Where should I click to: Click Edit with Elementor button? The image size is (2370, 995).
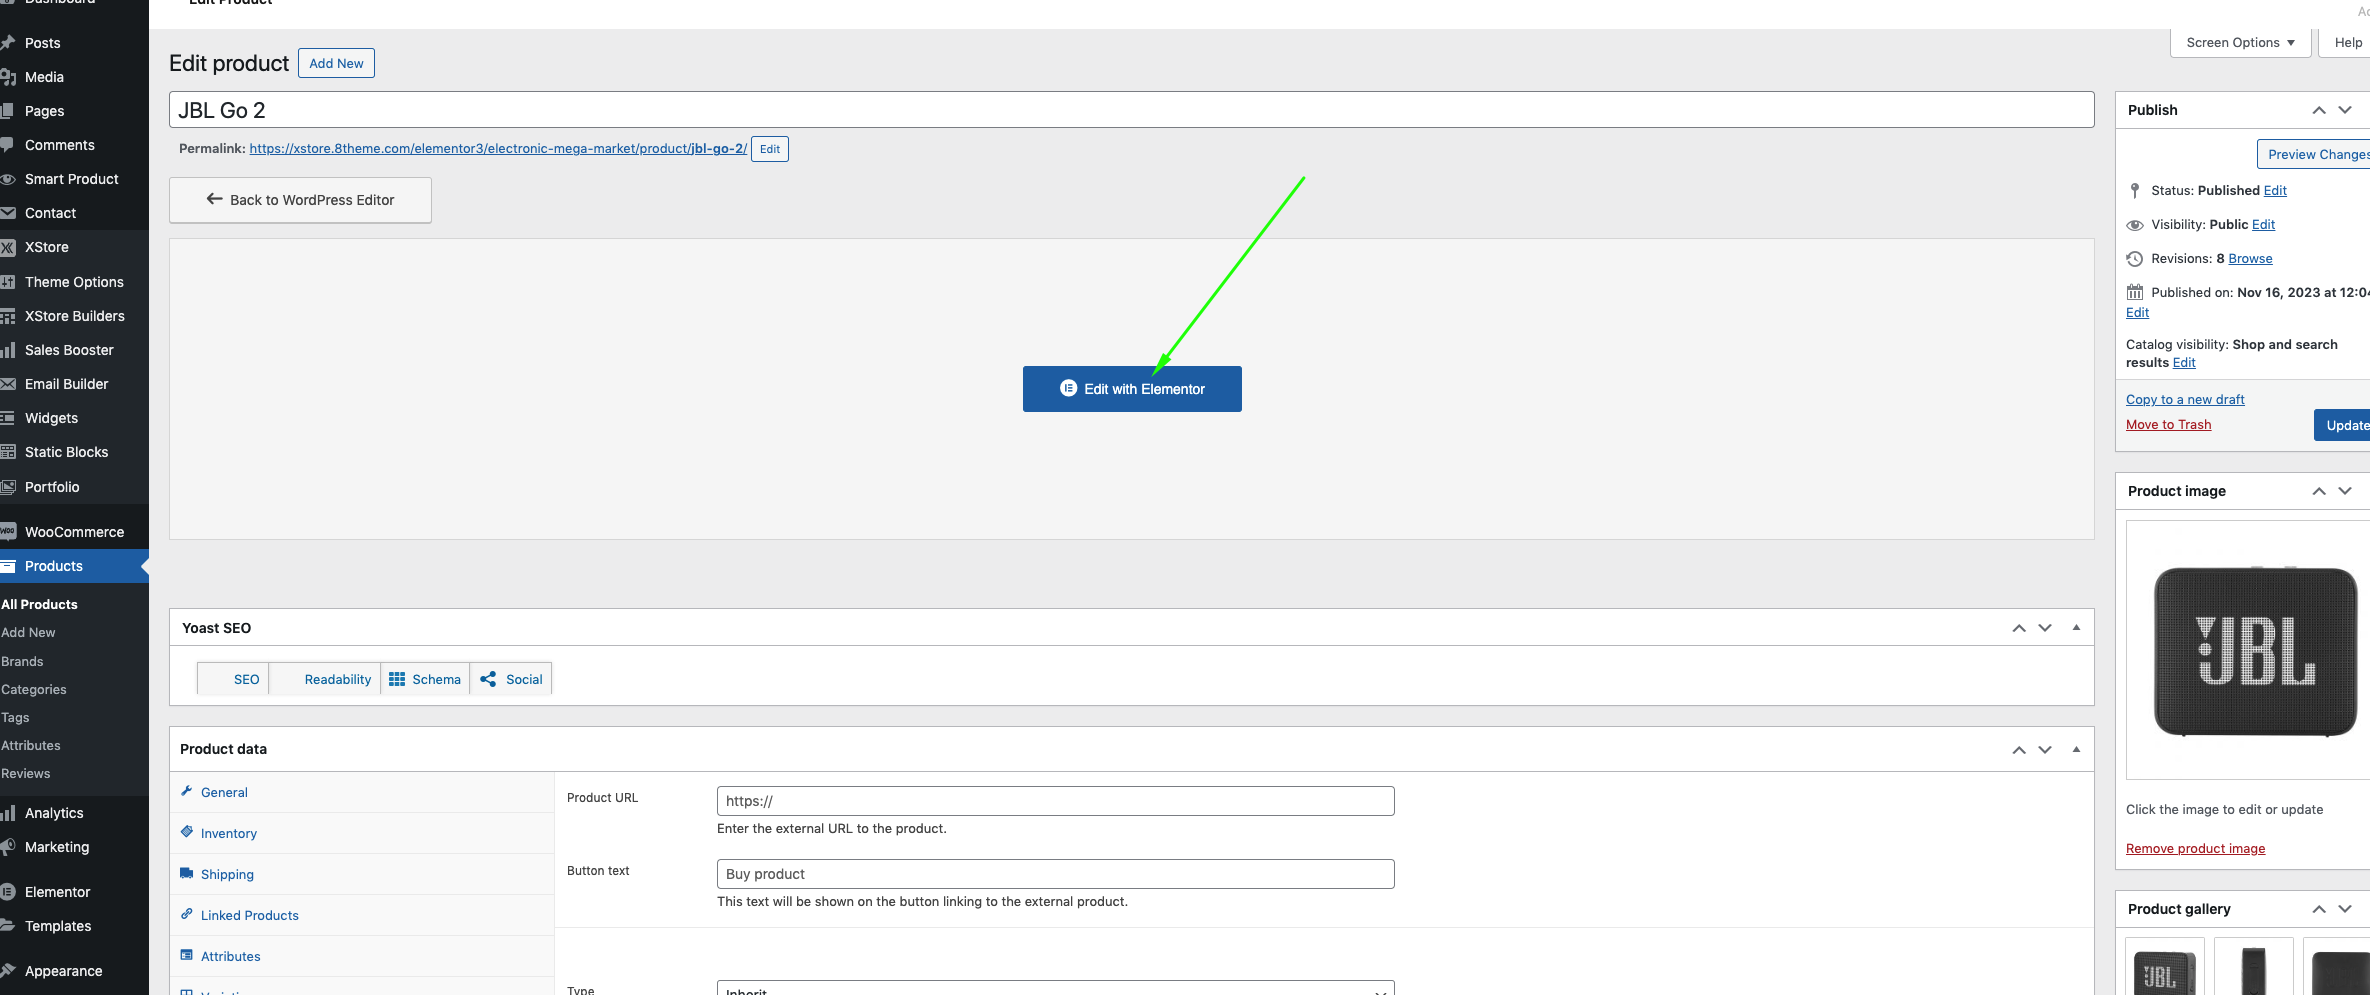coord(1132,389)
